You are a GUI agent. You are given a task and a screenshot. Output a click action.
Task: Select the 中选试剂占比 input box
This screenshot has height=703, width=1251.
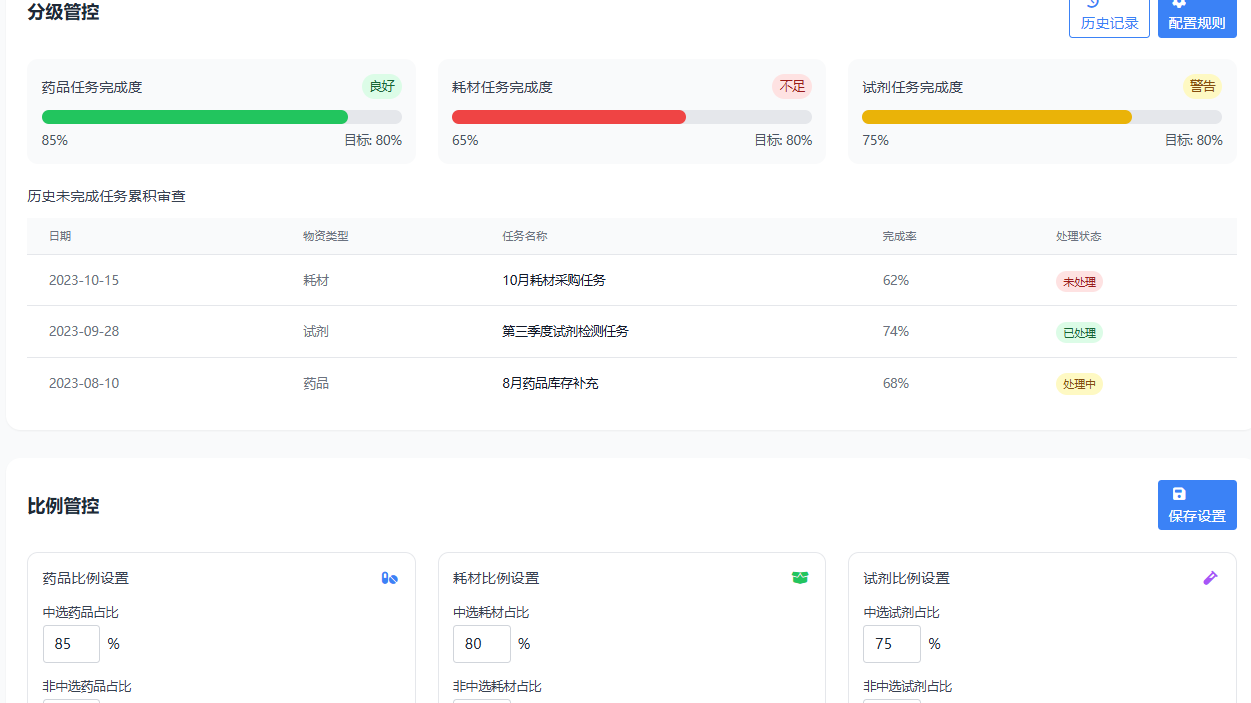pos(891,644)
